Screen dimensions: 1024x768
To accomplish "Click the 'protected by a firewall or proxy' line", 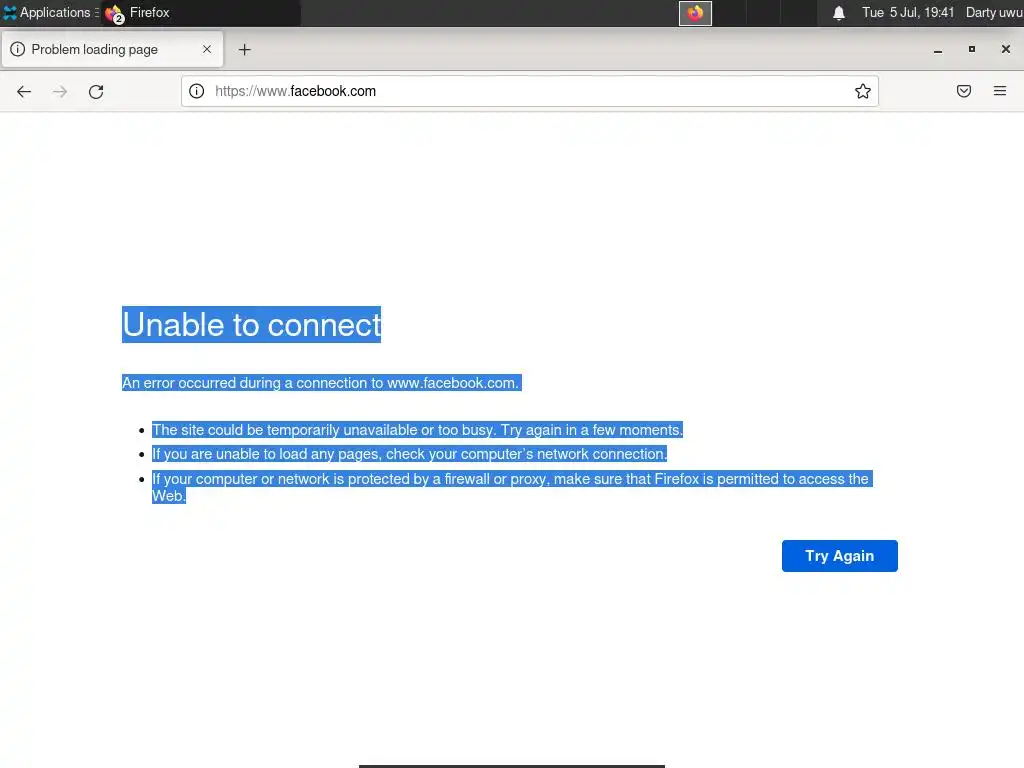I will (x=512, y=487).
